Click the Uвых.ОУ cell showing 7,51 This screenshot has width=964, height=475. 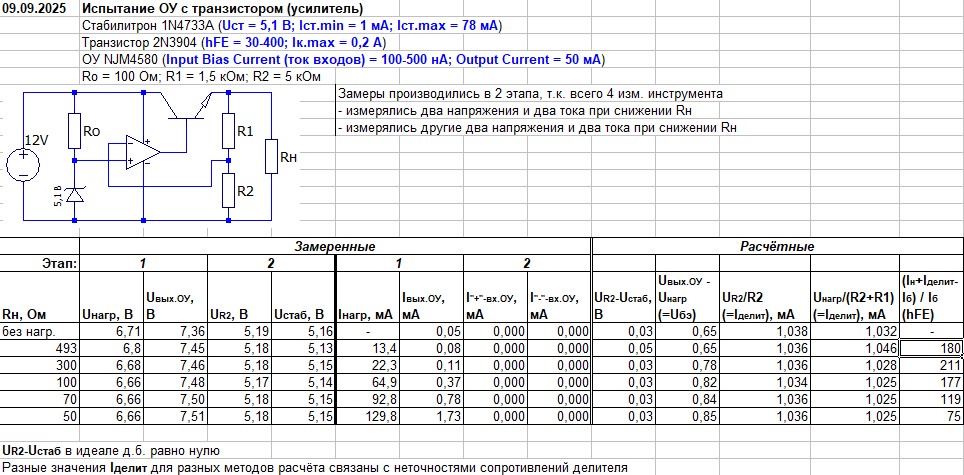pos(175,414)
